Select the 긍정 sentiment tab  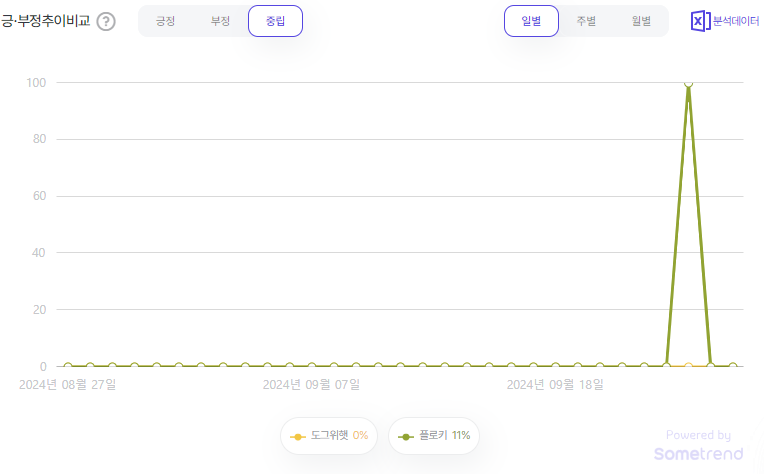point(165,21)
